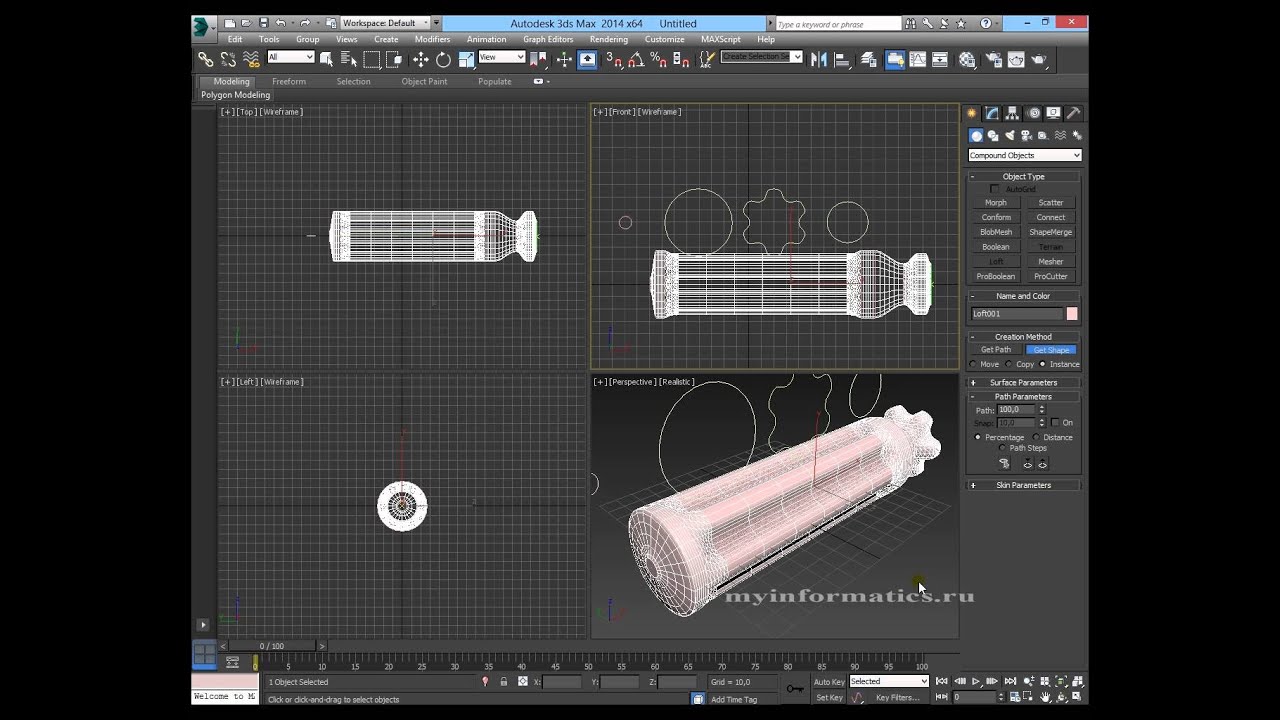Switch to Hierarchy command panel tab

pyautogui.click(x=1012, y=113)
